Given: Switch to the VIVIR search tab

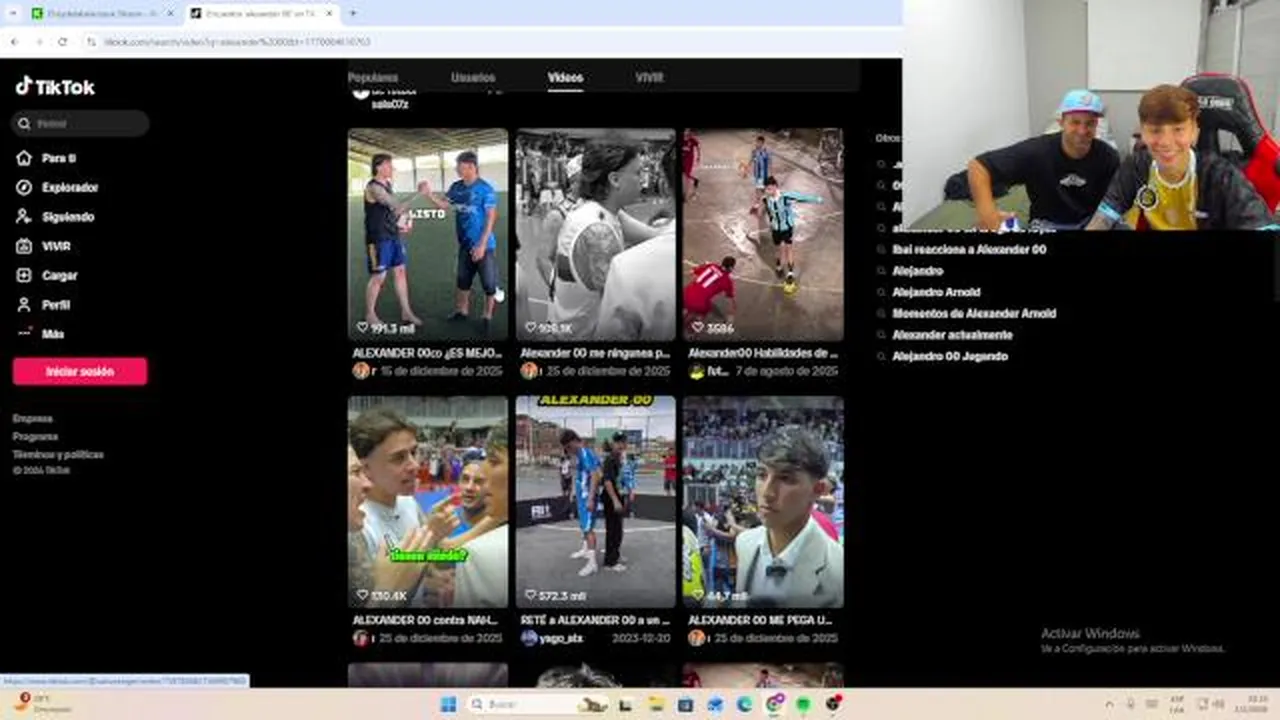Looking at the screenshot, I should [x=649, y=77].
